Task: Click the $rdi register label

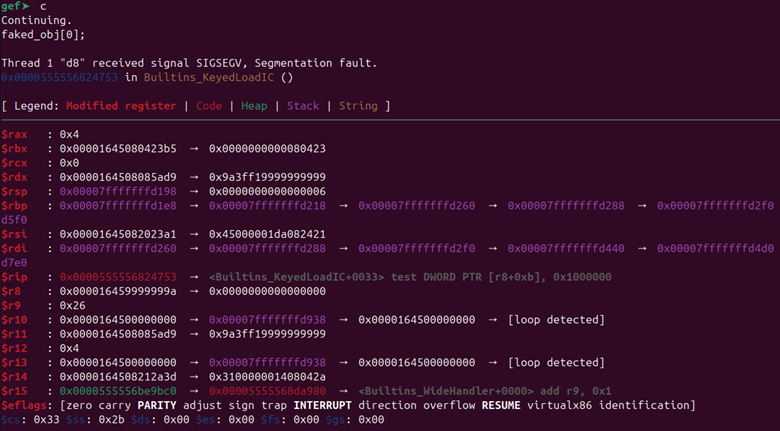Action: (x=14, y=248)
